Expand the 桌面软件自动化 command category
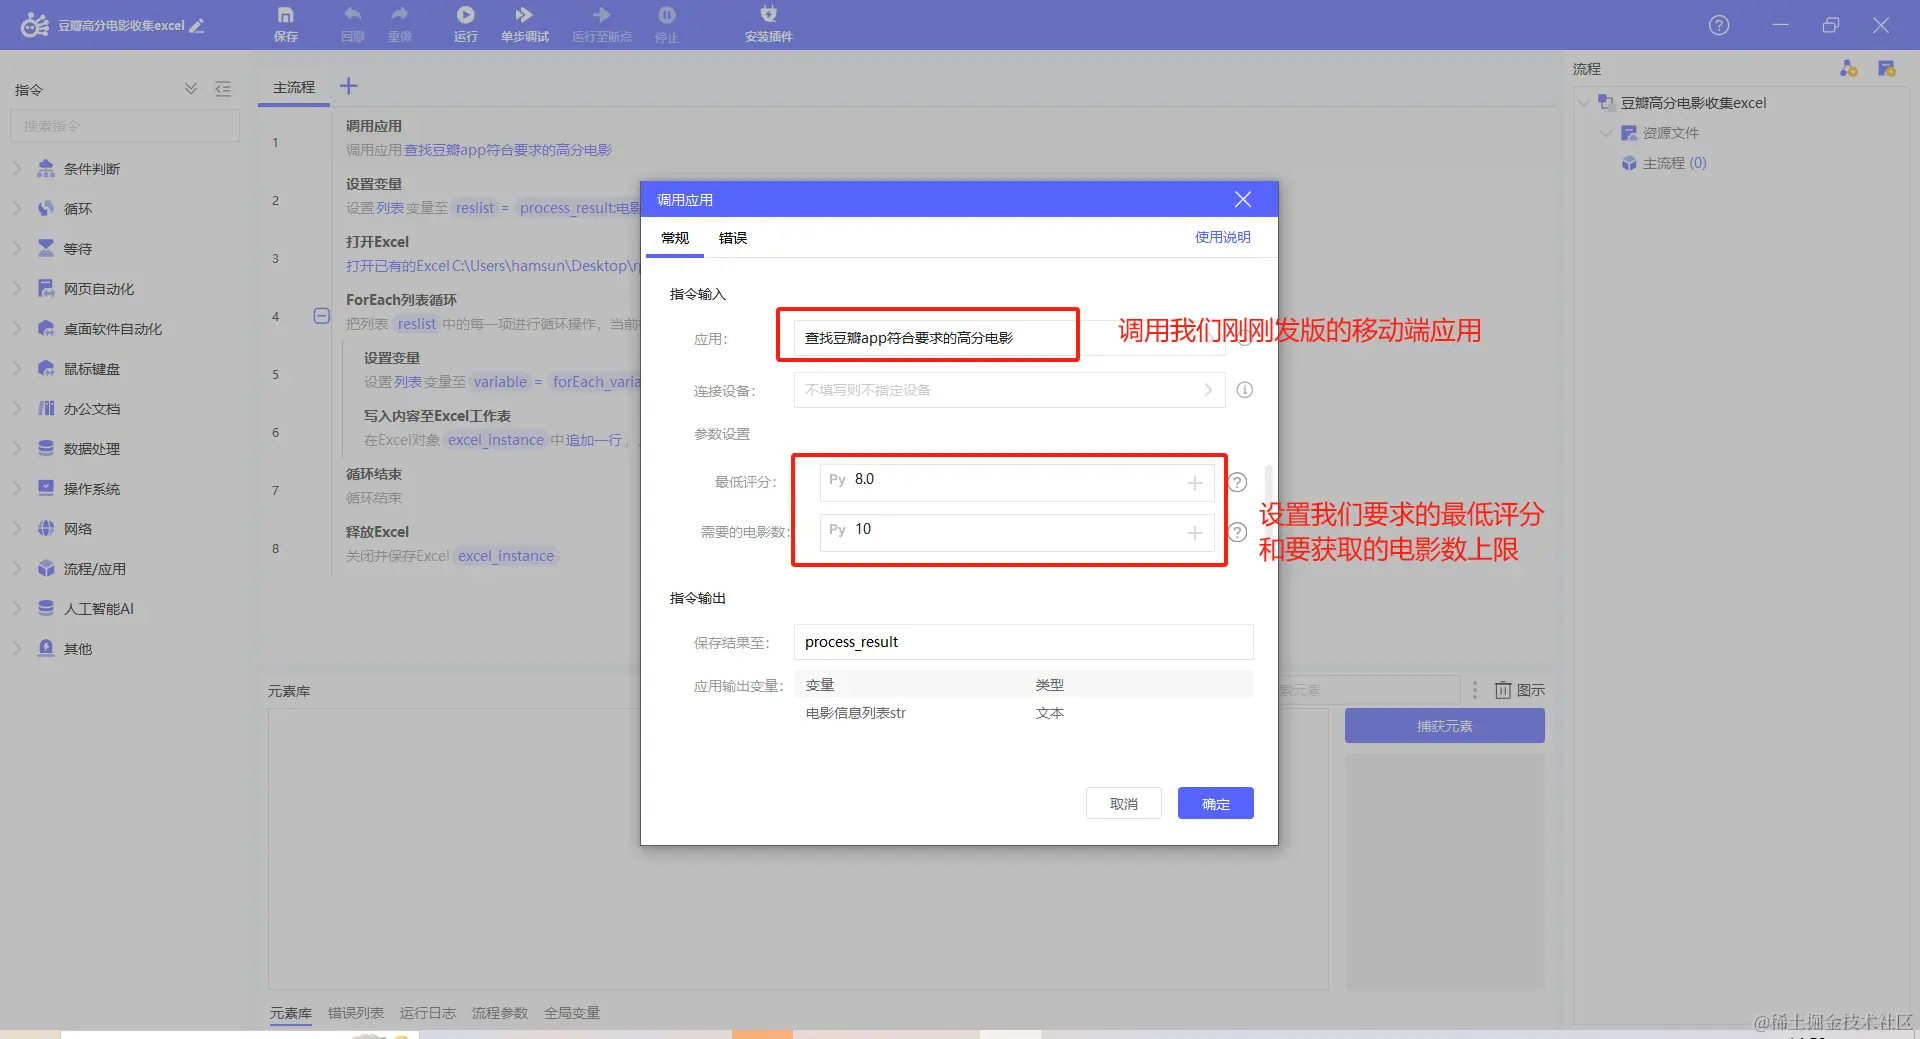 point(17,329)
